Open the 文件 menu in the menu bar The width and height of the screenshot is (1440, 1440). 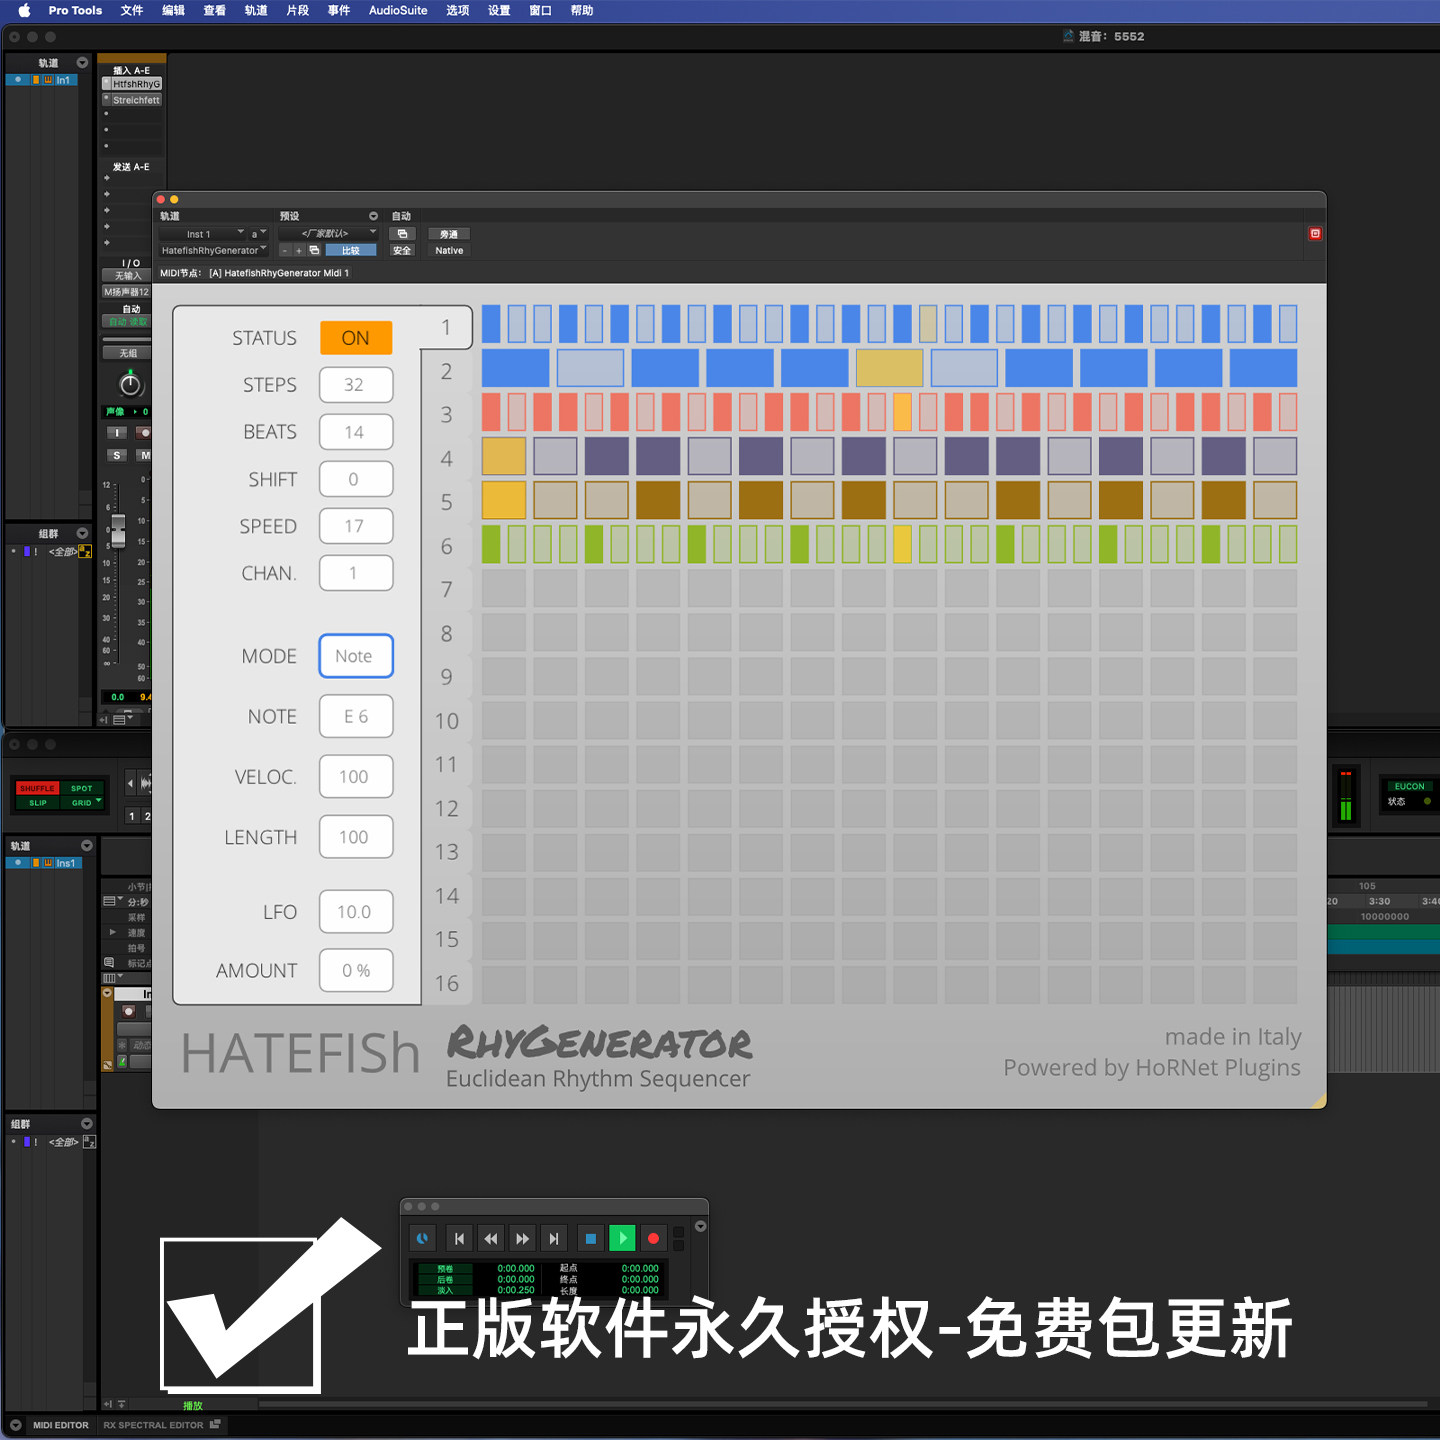[x=132, y=10]
